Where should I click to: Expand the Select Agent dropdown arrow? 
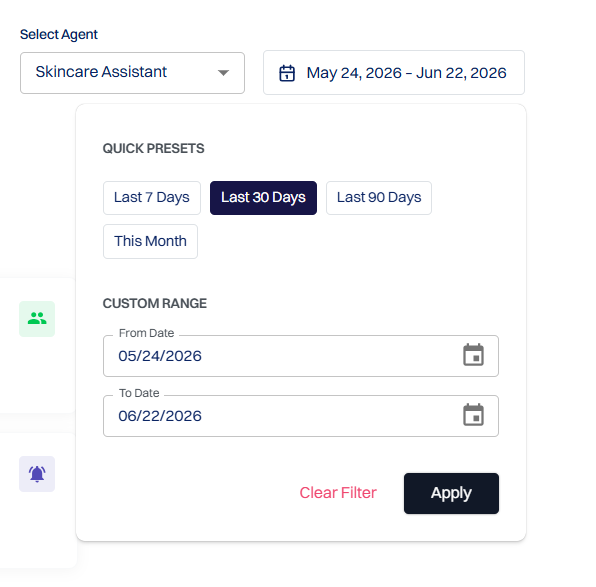pos(223,73)
